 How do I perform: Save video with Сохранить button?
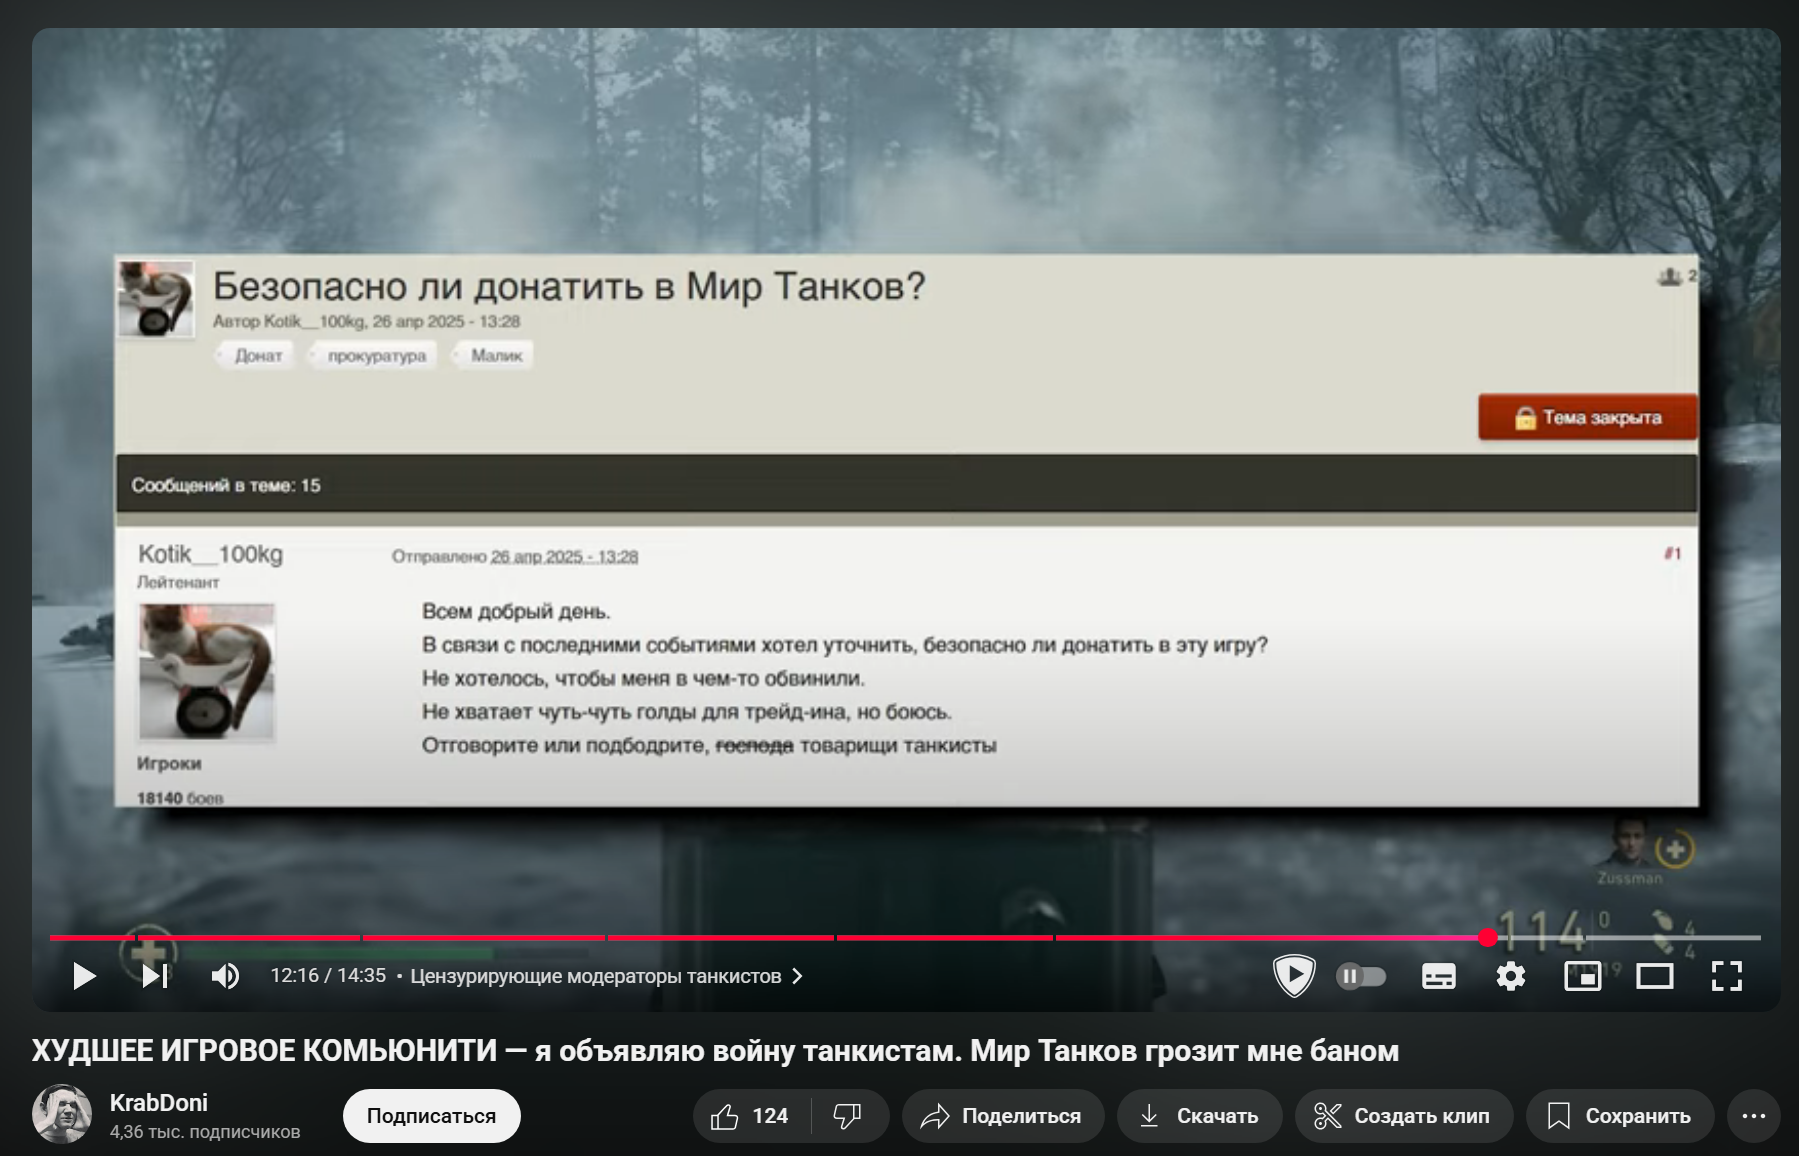1619,1116
